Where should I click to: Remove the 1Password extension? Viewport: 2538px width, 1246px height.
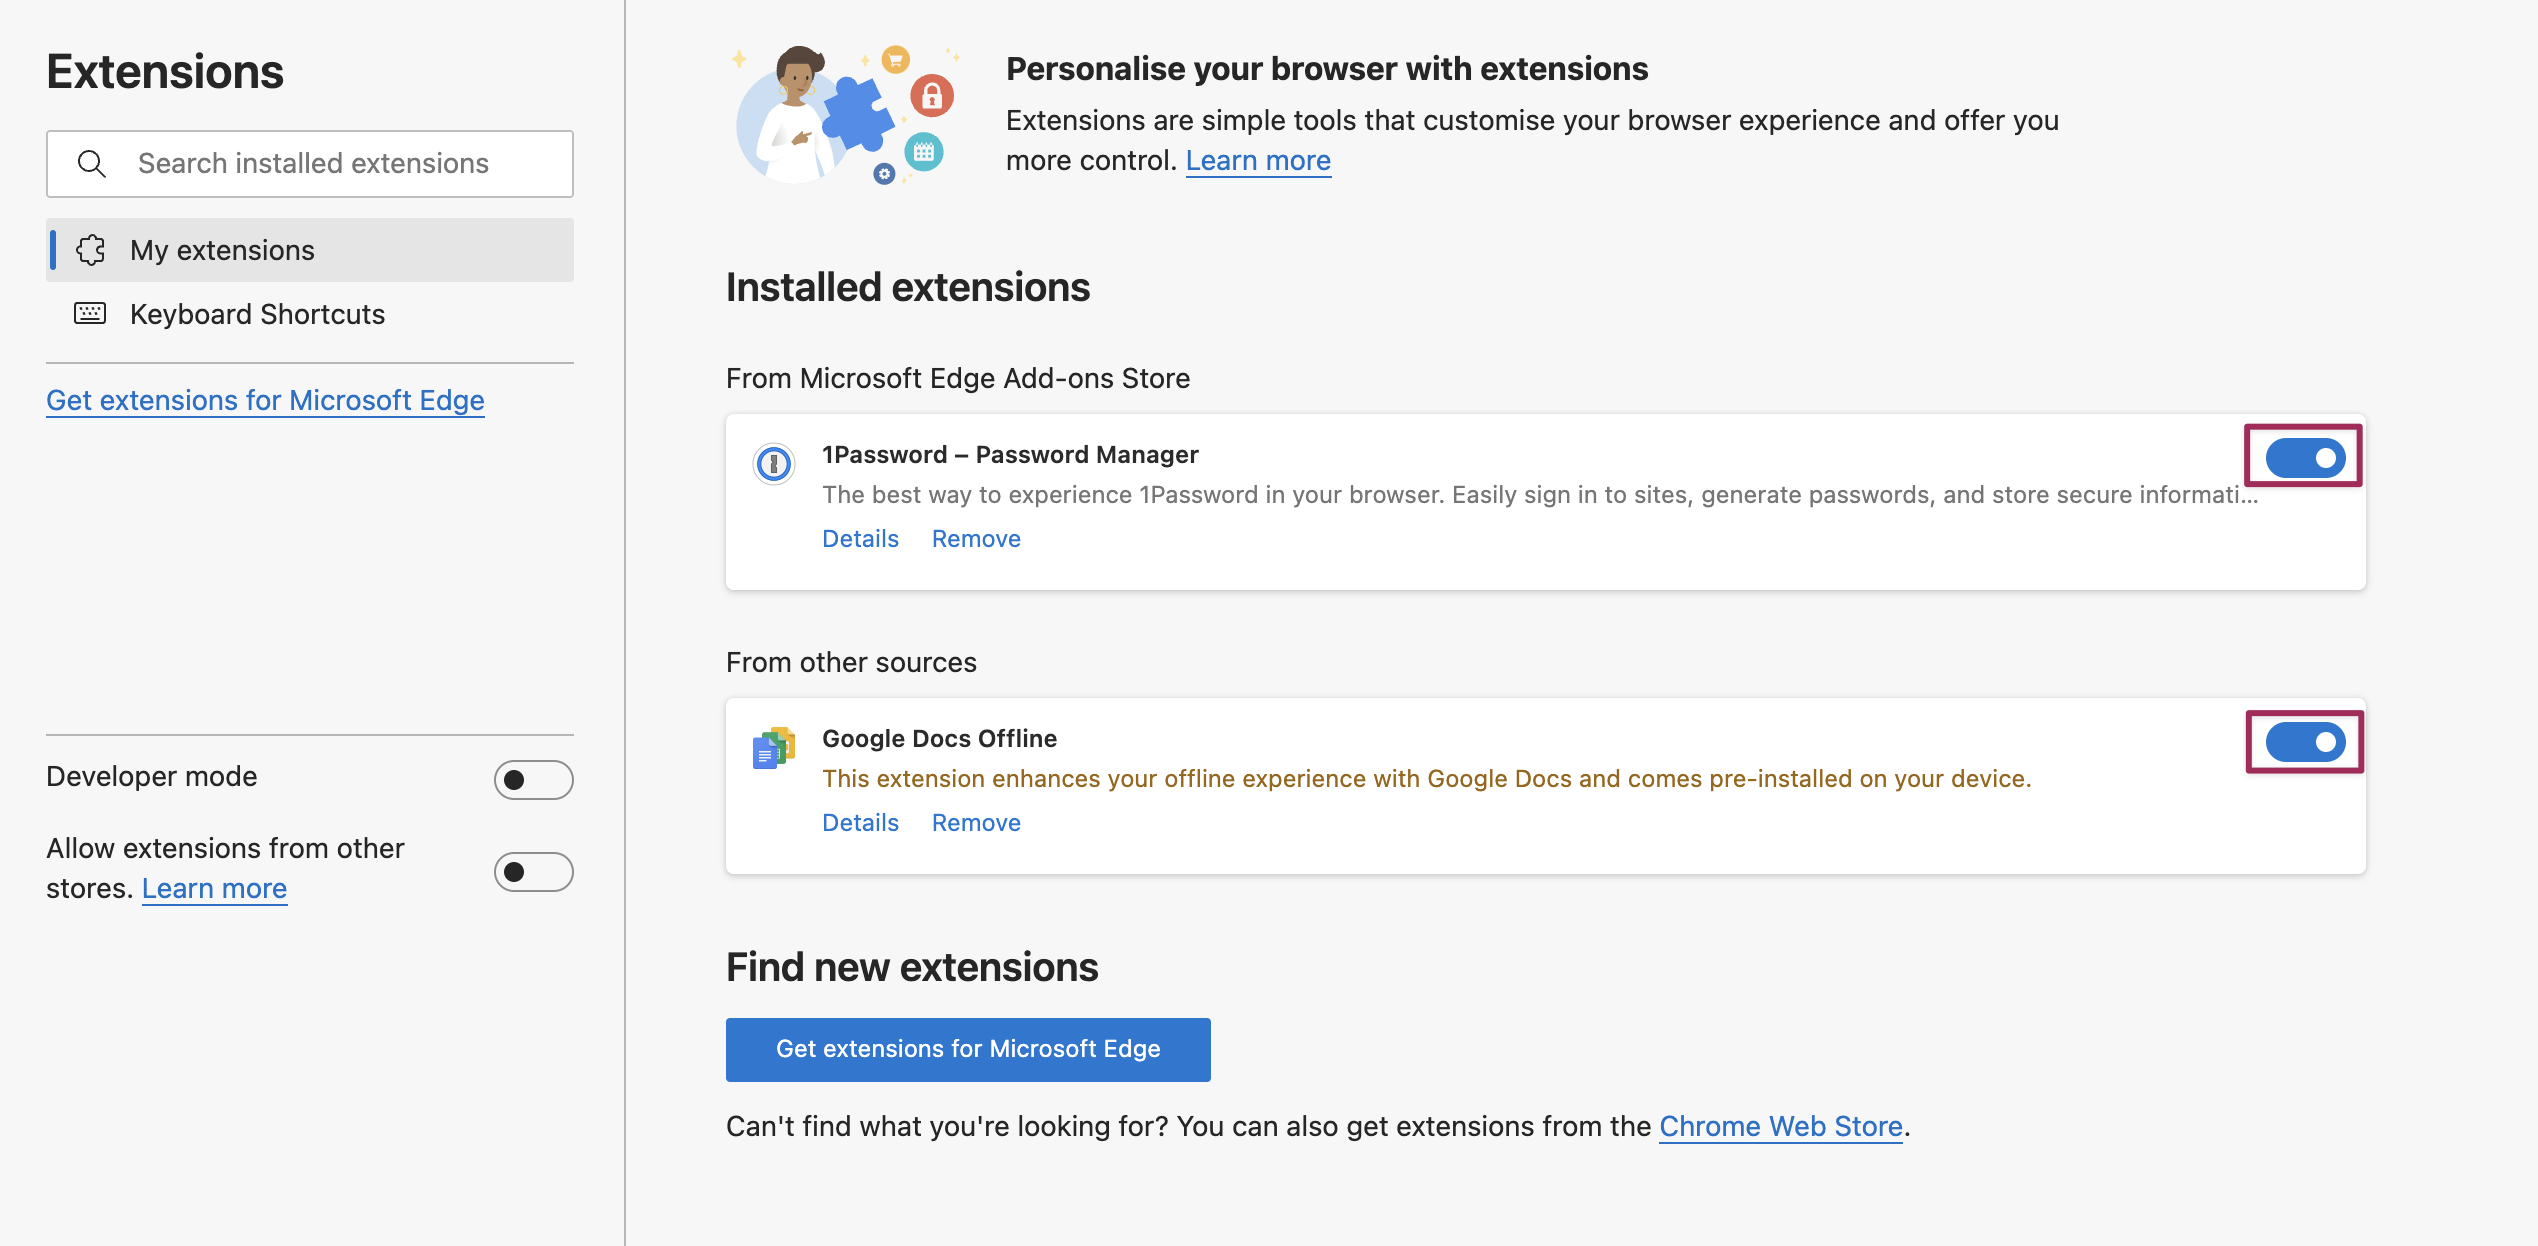(976, 539)
